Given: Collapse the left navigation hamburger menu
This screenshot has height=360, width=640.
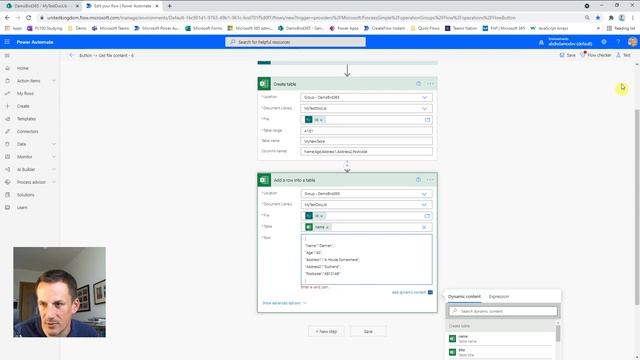Looking at the screenshot, I should point(7,56).
